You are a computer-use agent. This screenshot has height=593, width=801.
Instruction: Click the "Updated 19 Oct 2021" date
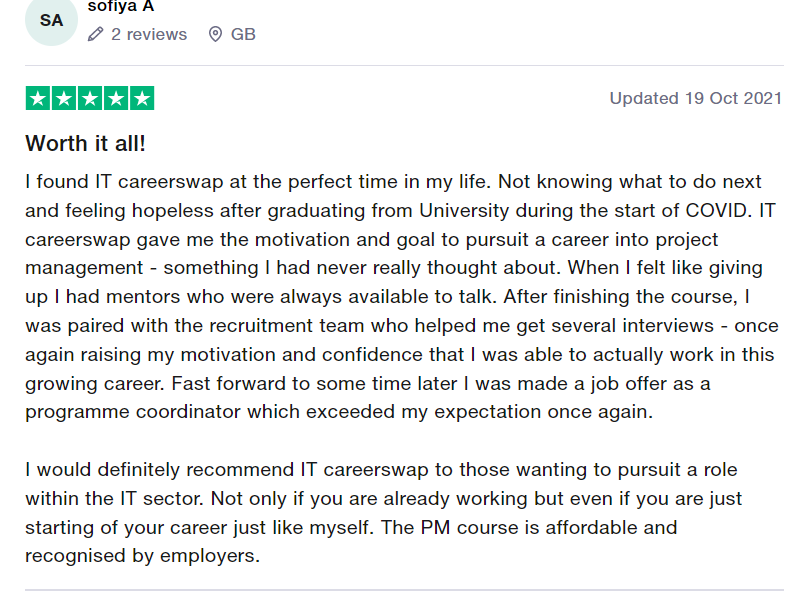pos(696,98)
